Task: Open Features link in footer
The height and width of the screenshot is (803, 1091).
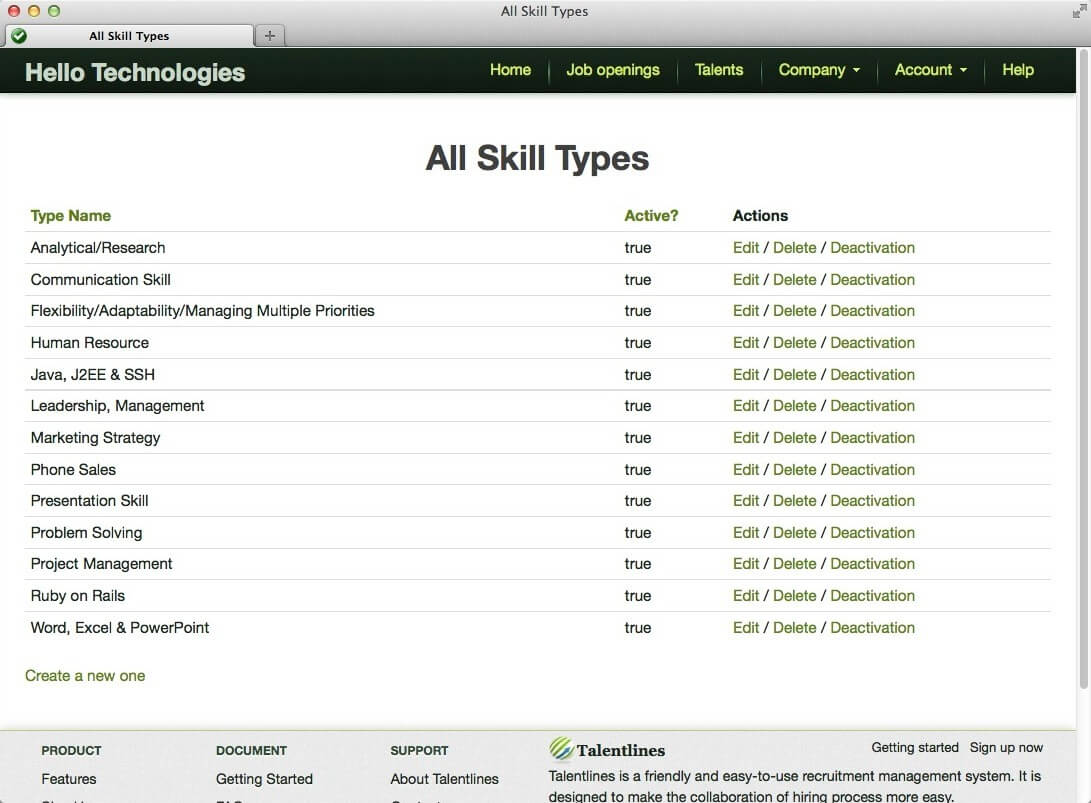Action: (69, 779)
